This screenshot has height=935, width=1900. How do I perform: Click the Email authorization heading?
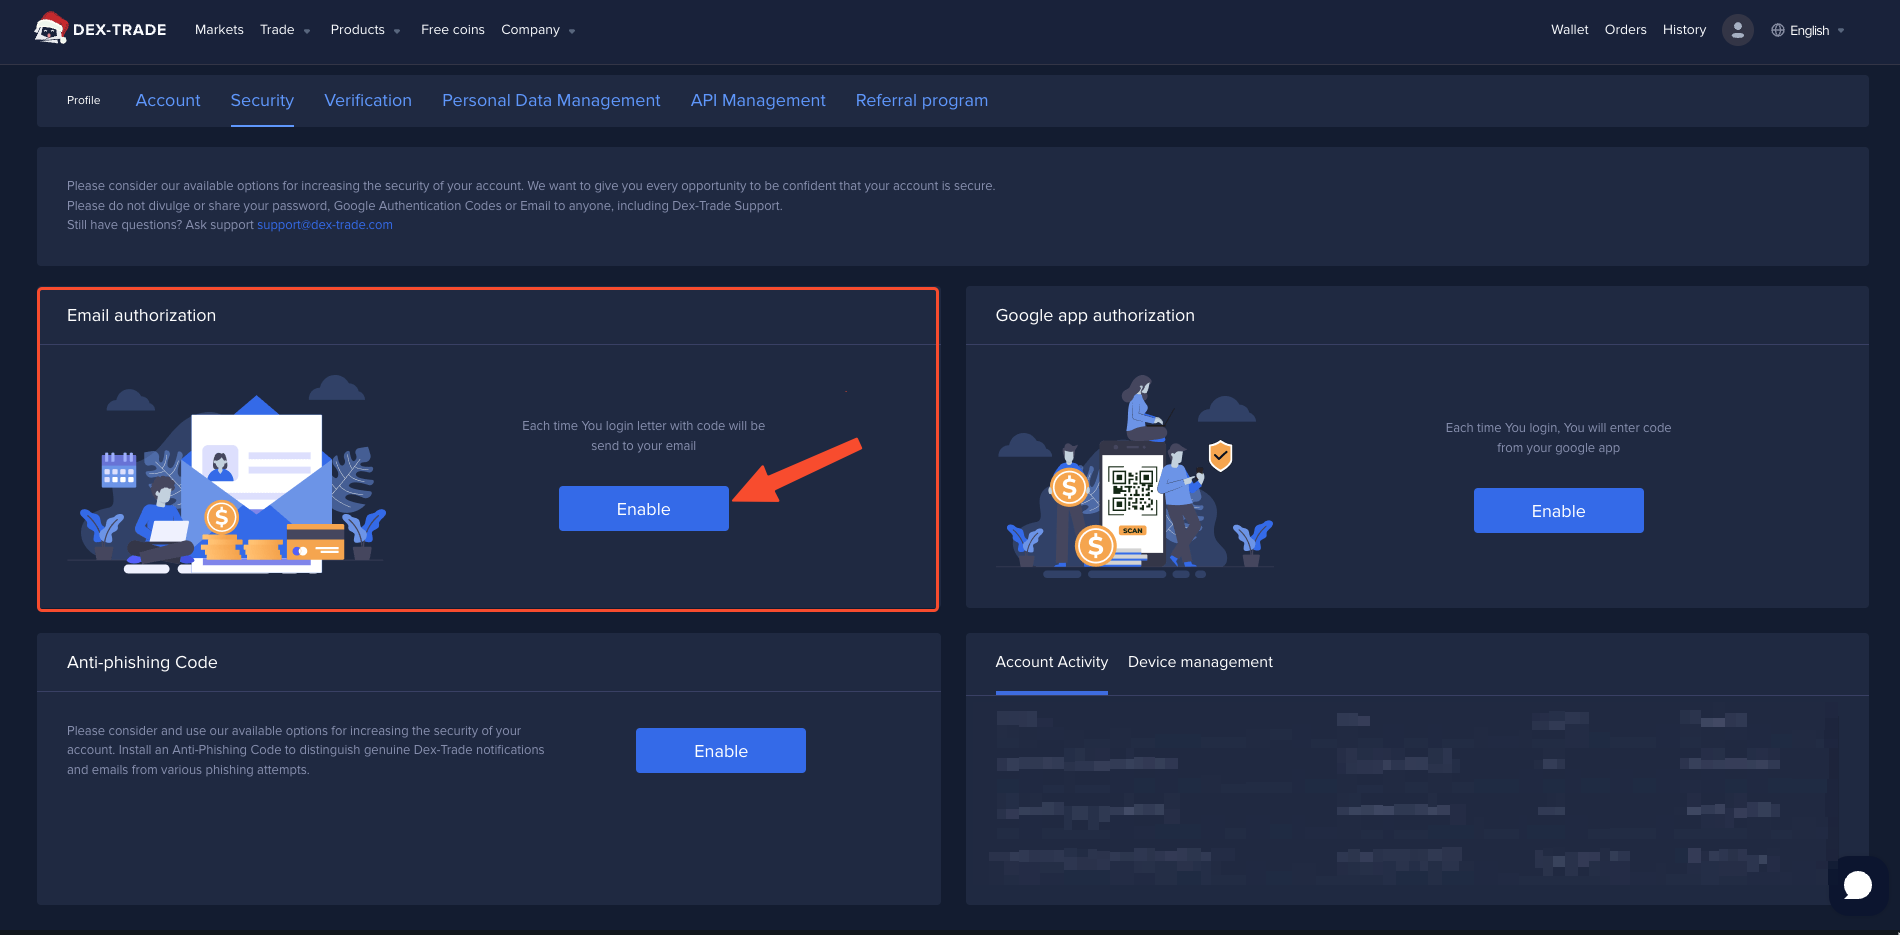[141, 315]
